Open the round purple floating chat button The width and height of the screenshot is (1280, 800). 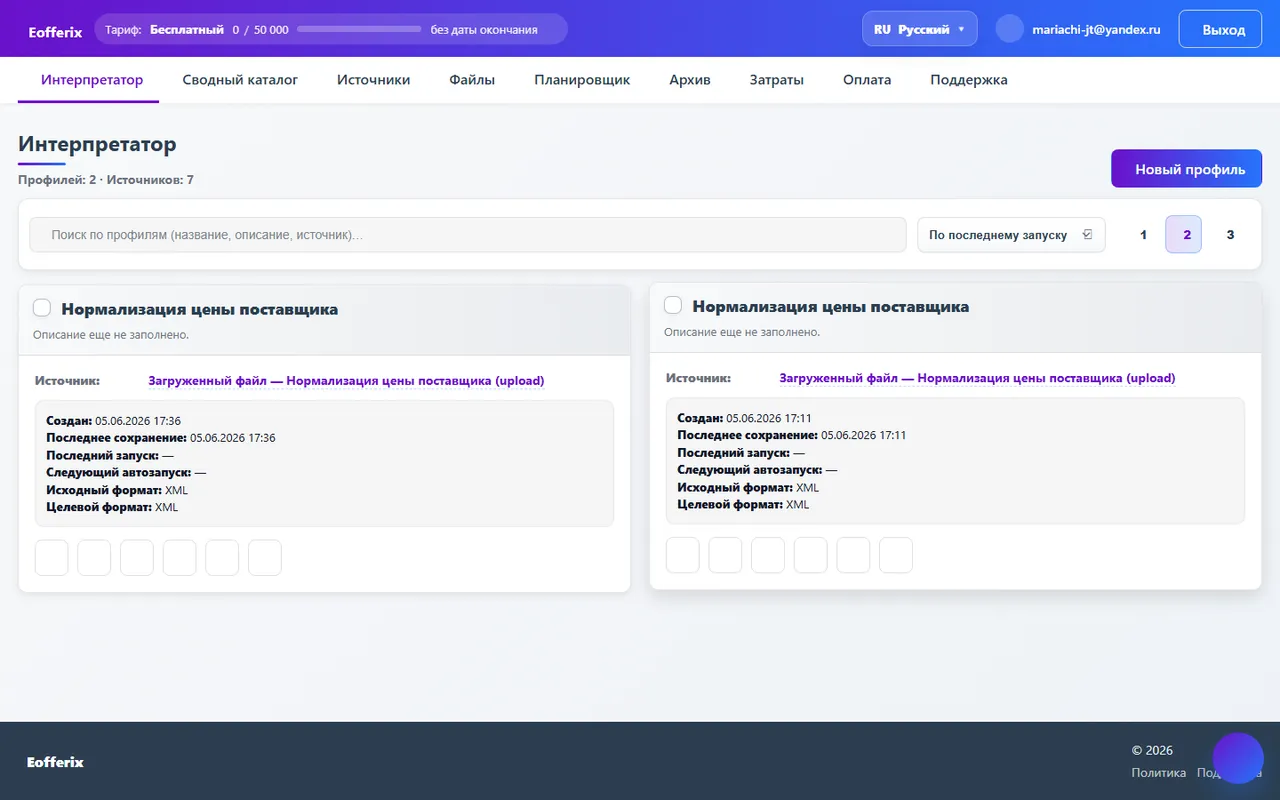1238,758
